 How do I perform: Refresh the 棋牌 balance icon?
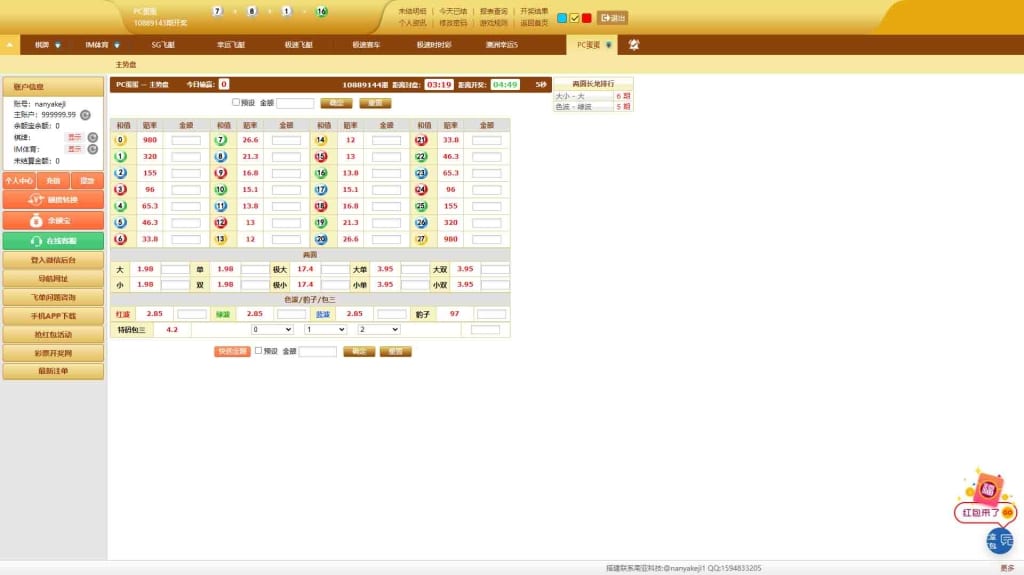pos(93,137)
